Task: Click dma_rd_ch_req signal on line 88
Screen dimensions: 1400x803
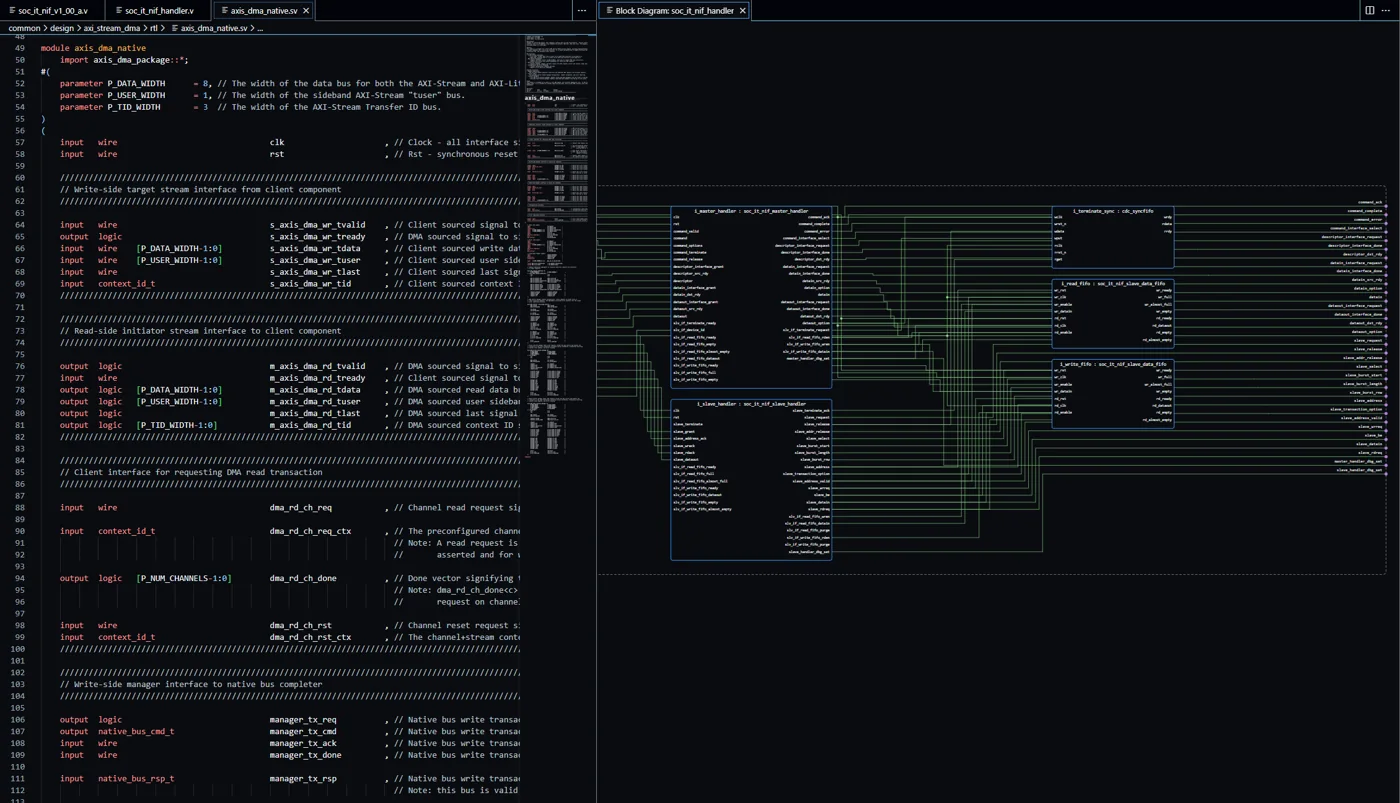Action: point(301,508)
